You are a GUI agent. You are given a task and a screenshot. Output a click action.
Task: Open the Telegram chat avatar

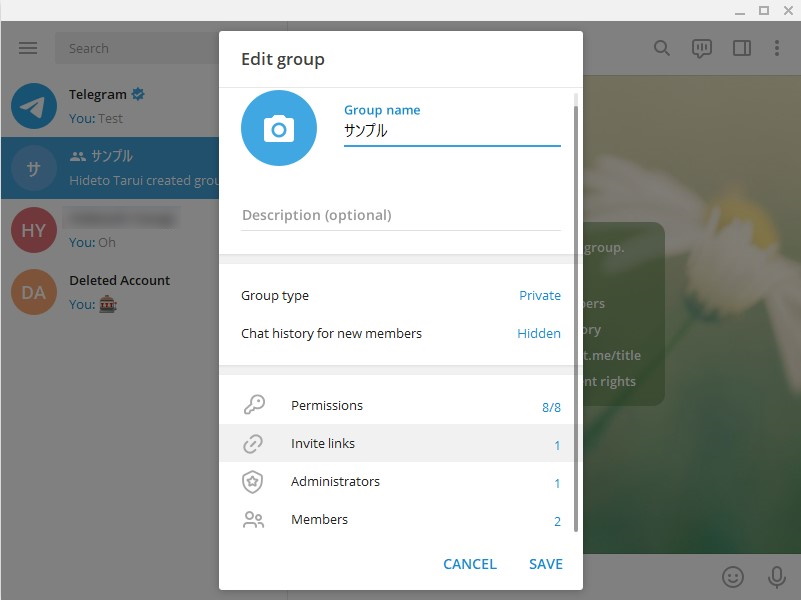click(x=34, y=106)
